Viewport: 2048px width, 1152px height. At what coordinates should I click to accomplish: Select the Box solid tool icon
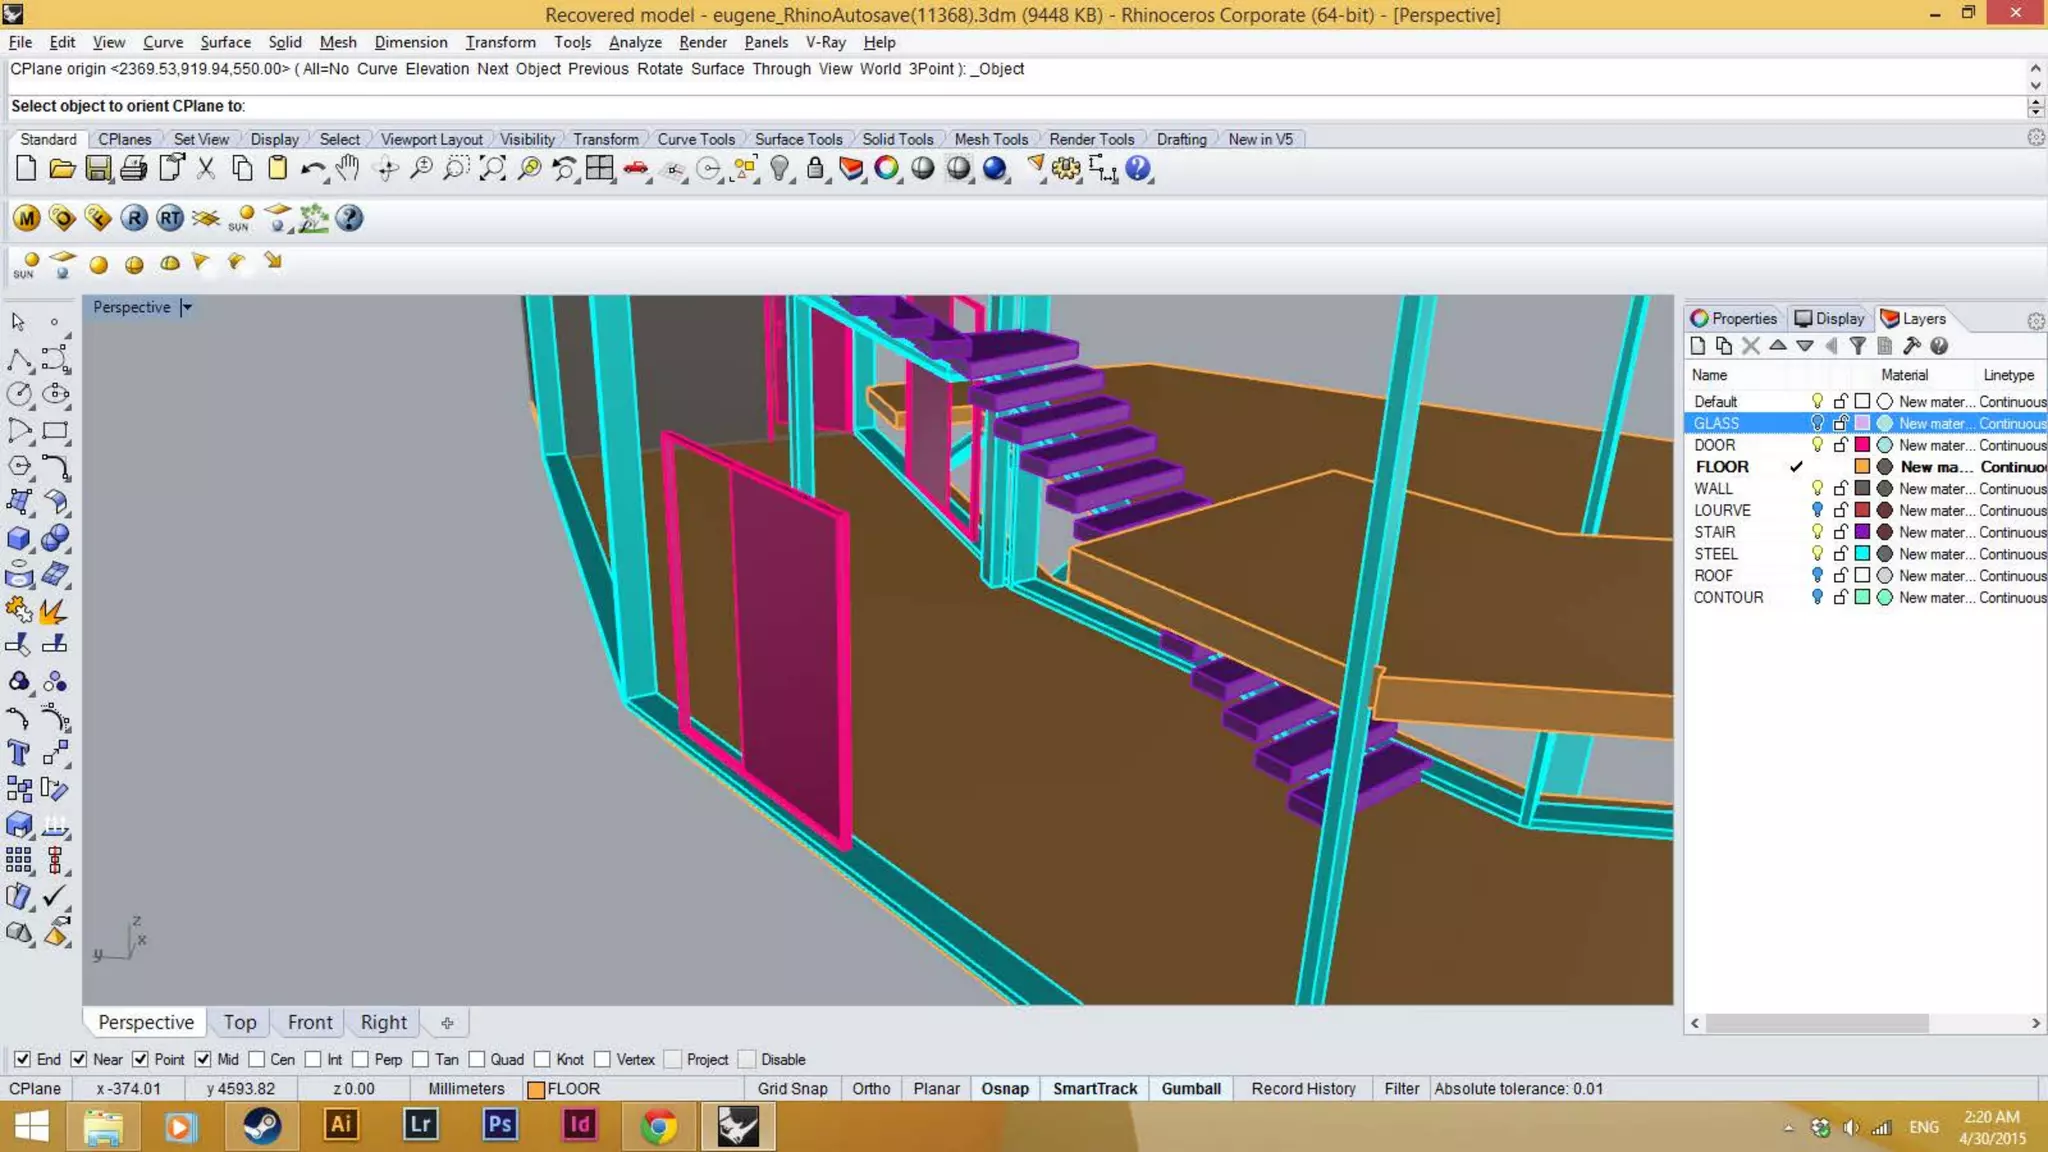coord(19,538)
